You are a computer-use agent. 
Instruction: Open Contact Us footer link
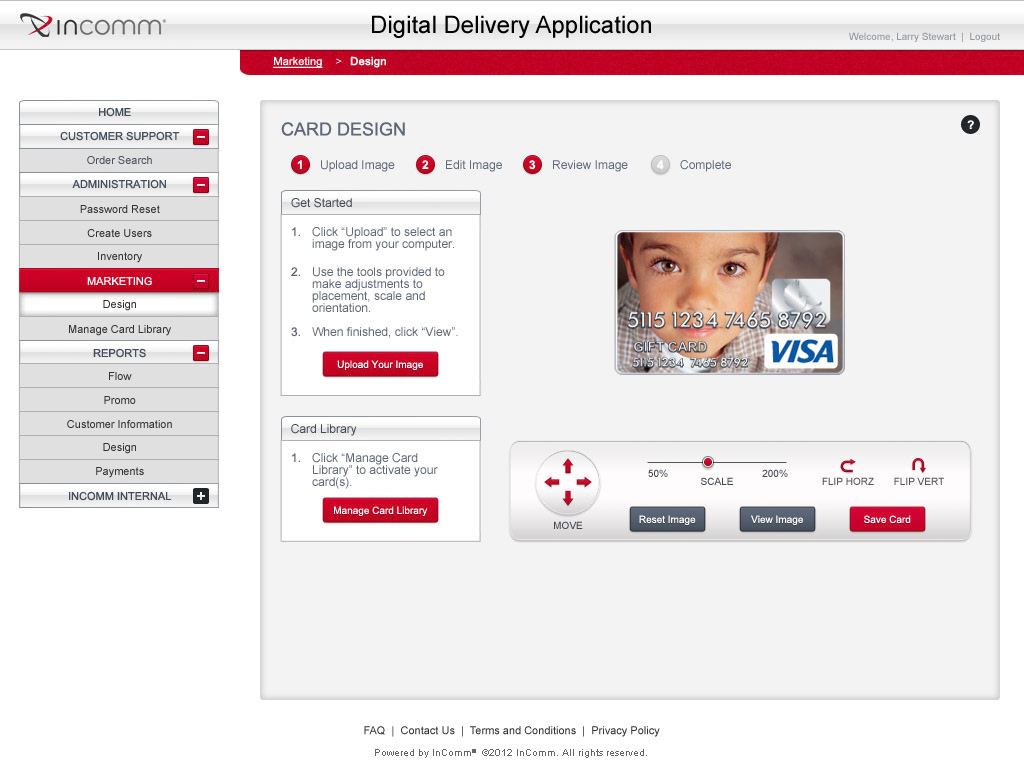[x=427, y=730]
